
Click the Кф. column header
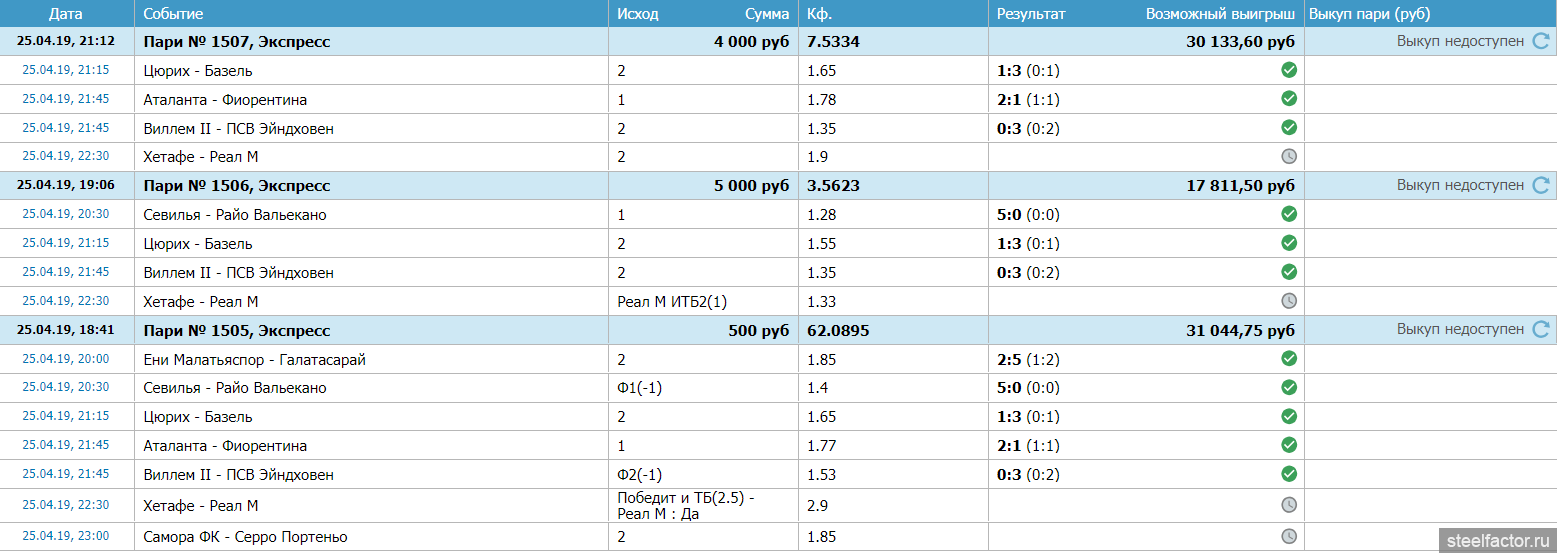point(819,14)
